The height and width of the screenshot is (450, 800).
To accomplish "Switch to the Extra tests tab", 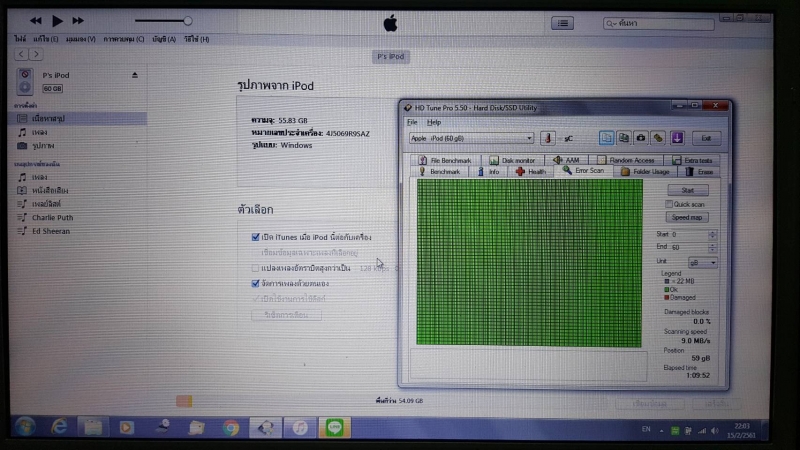I will point(692,160).
